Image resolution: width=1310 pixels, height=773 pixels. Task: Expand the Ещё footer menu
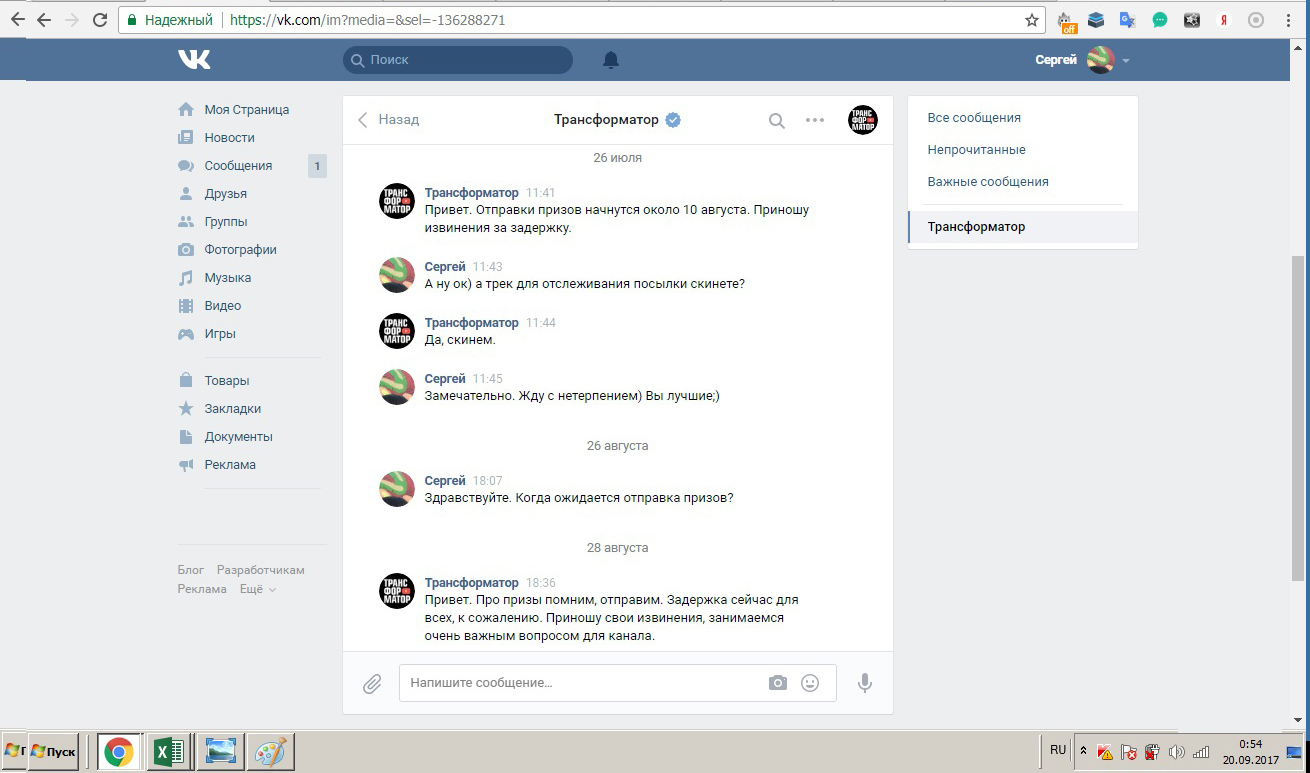257,589
